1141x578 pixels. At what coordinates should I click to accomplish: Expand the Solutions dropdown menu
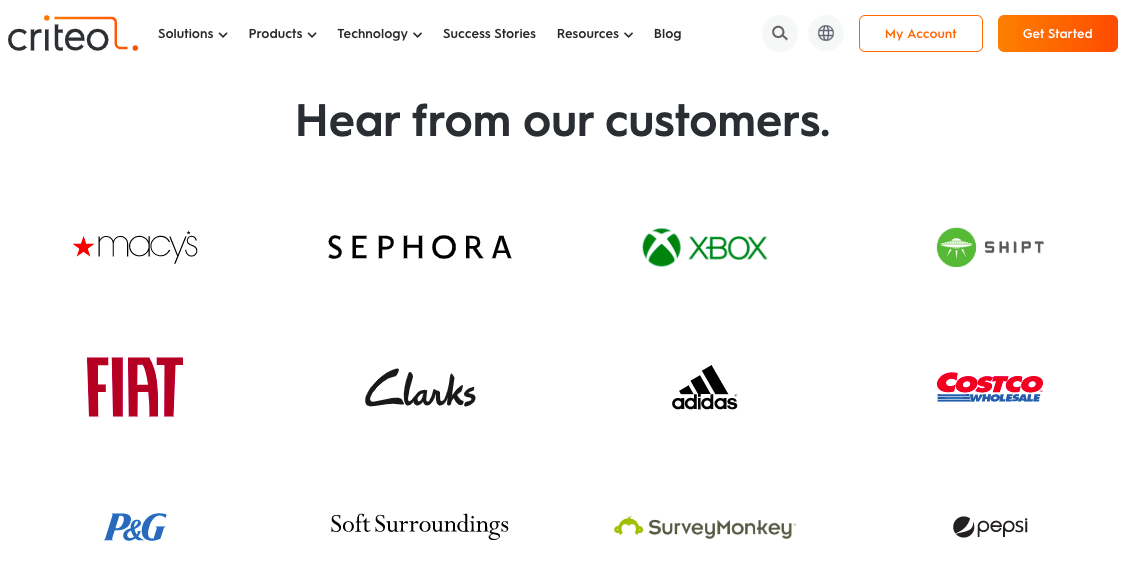(x=193, y=33)
